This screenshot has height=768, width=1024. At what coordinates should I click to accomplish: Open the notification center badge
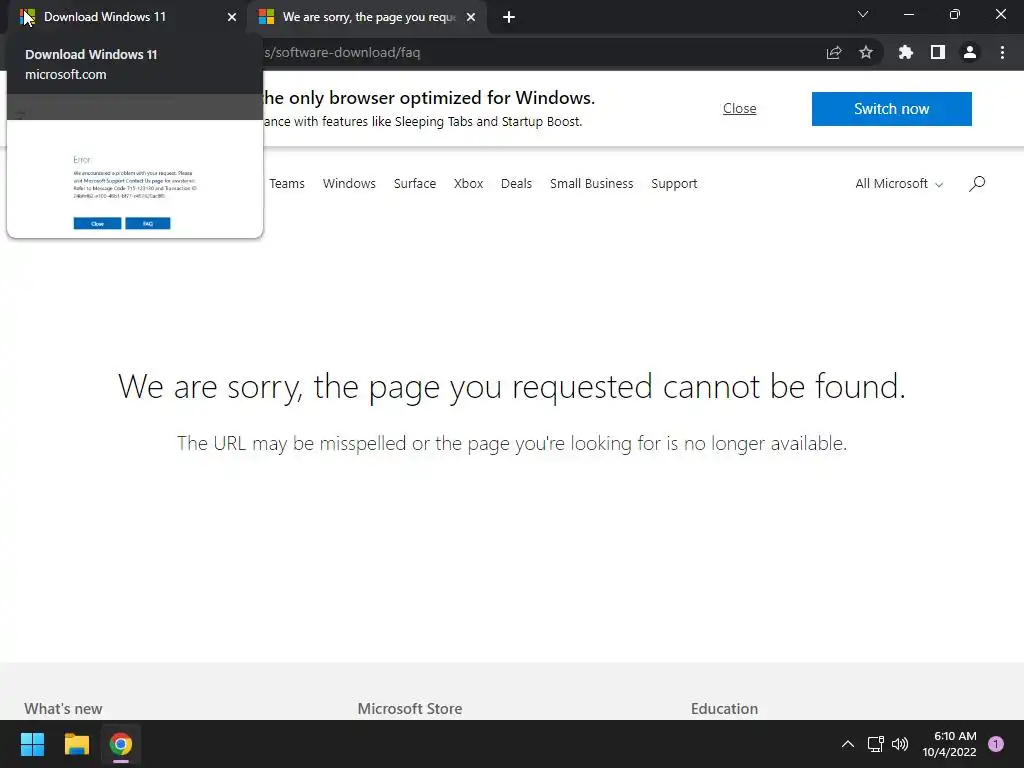coord(996,744)
